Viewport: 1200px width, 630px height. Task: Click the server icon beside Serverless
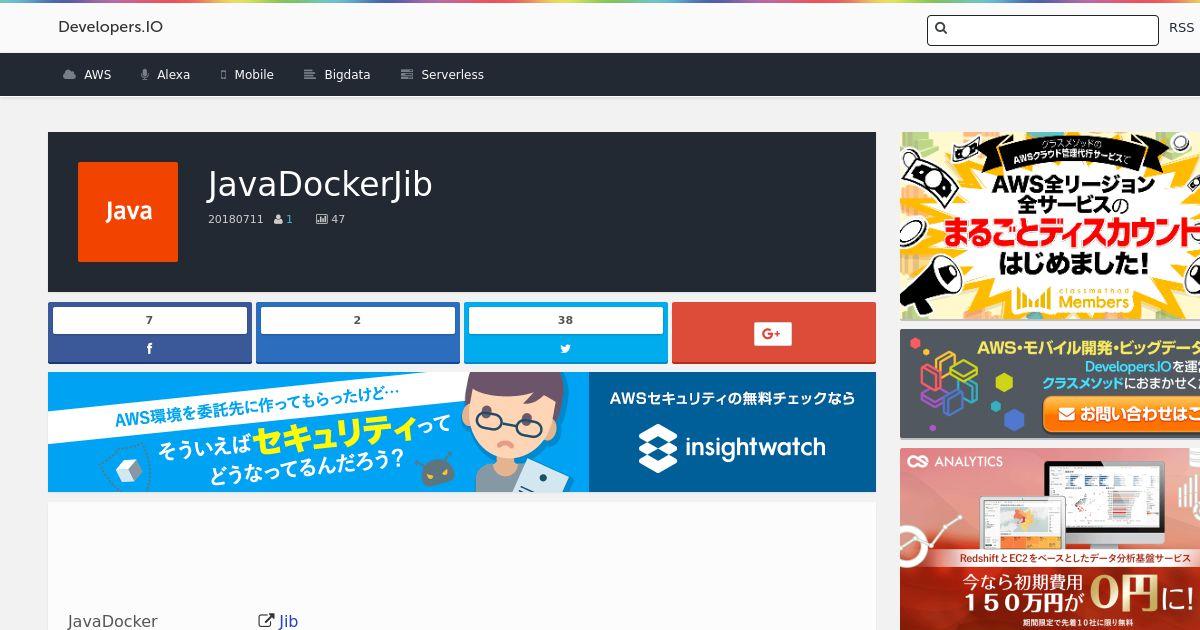[407, 75]
